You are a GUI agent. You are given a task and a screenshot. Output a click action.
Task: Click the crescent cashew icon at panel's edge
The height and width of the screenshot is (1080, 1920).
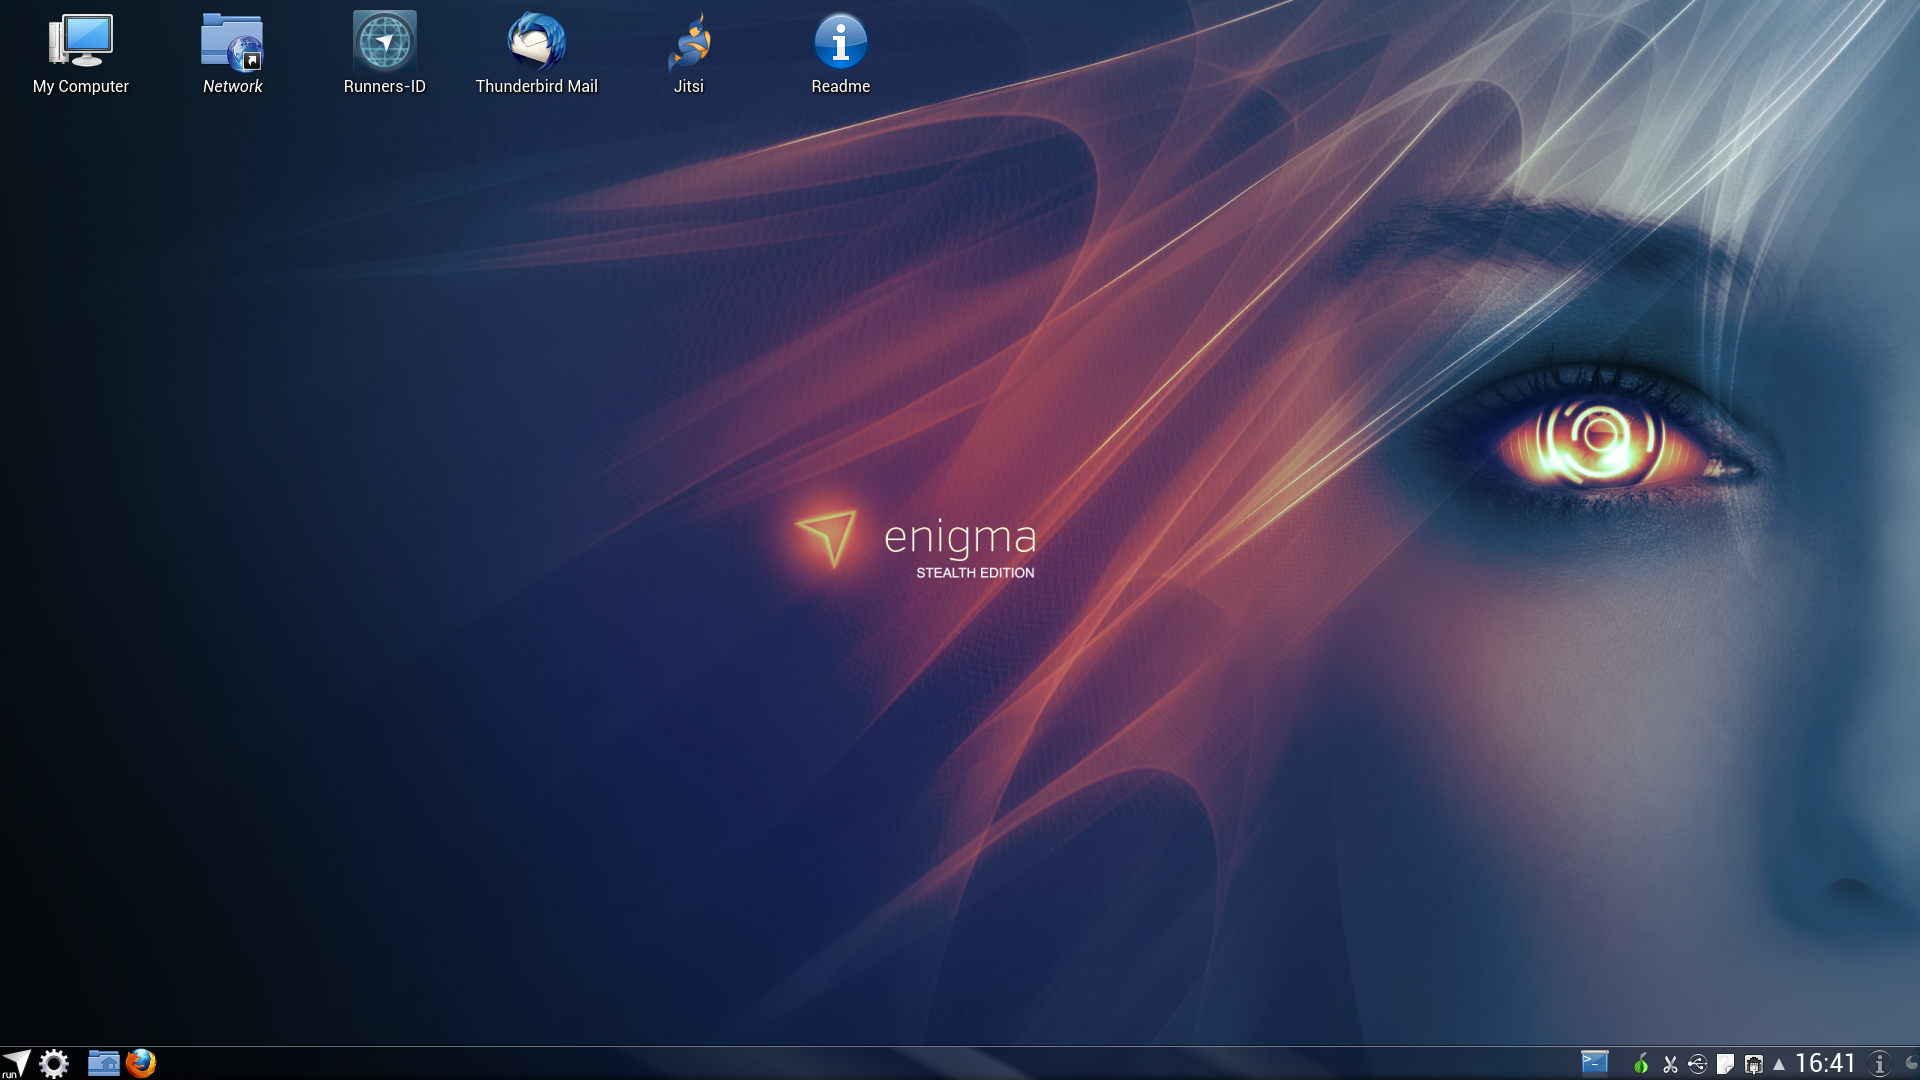[x=1911, y=1063]
